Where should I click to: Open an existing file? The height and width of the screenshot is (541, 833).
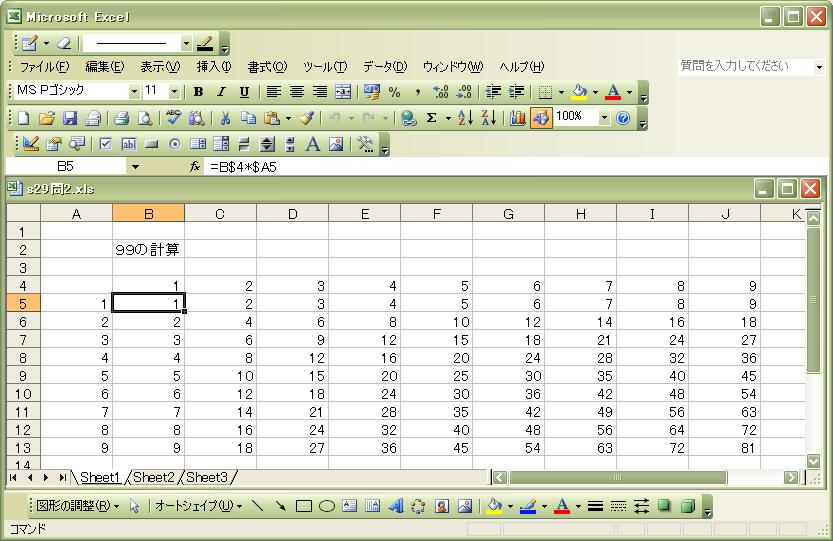(x=47, y=118)
